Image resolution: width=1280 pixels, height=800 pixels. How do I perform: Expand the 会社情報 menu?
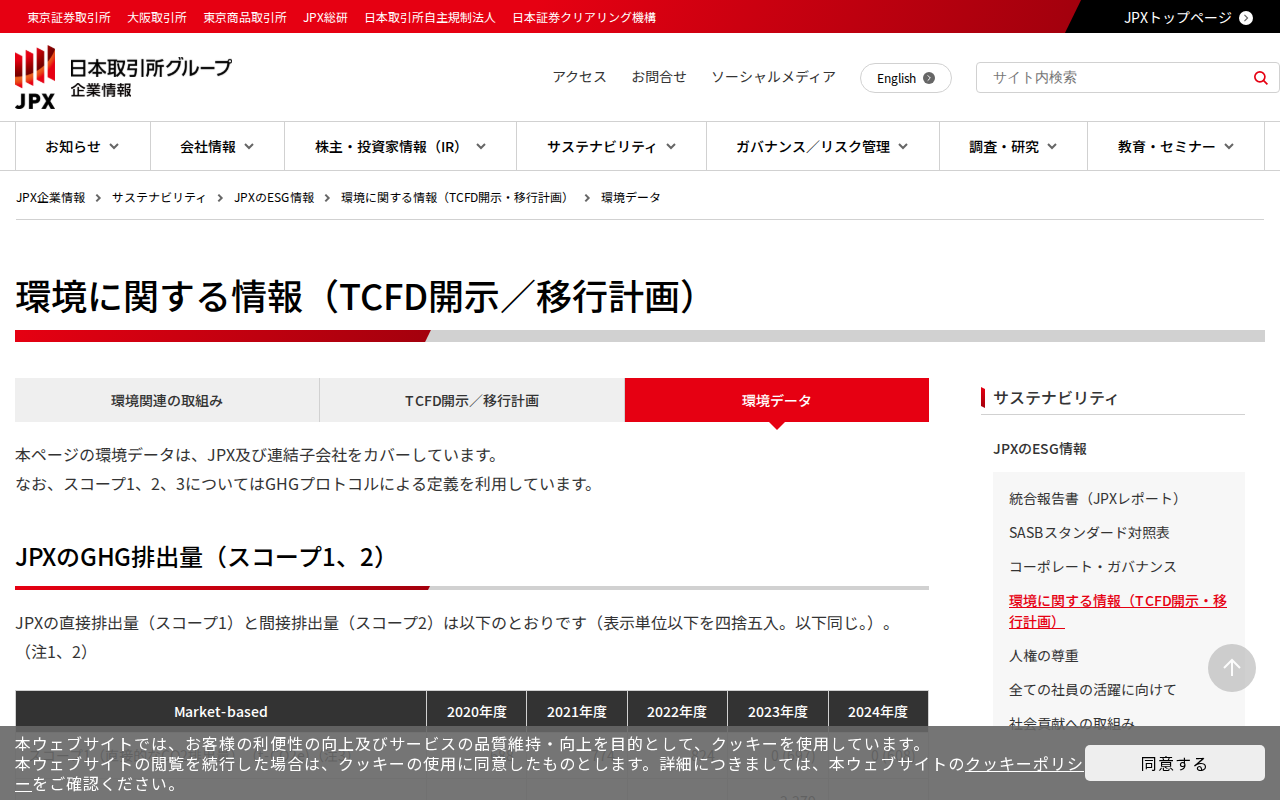coord(217,147)
